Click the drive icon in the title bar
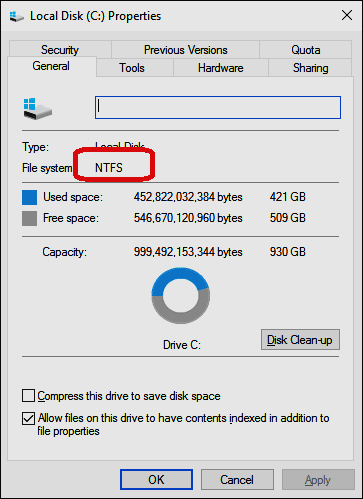The height and width of the screenshot is (499, 363). coord(16,16)
